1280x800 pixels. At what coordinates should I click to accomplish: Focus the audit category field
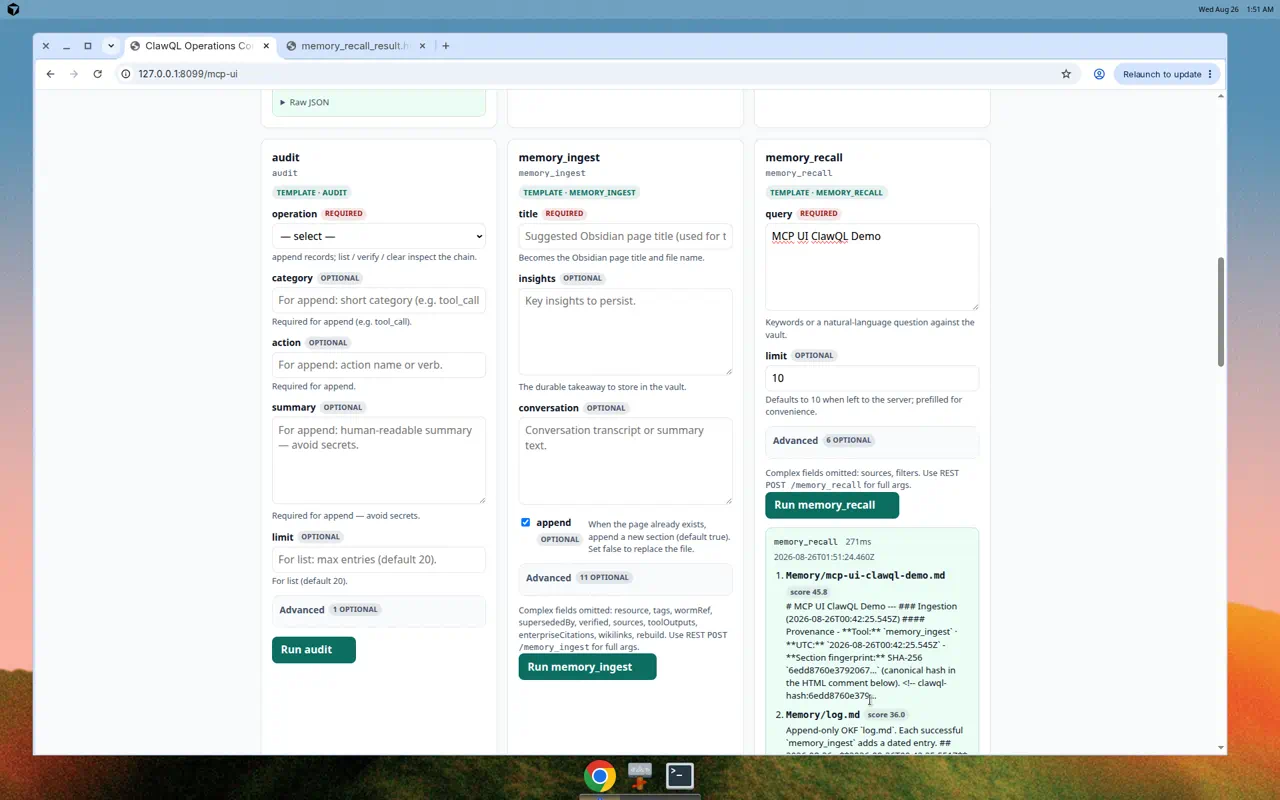pyautogui.click(x=379, y=300)
